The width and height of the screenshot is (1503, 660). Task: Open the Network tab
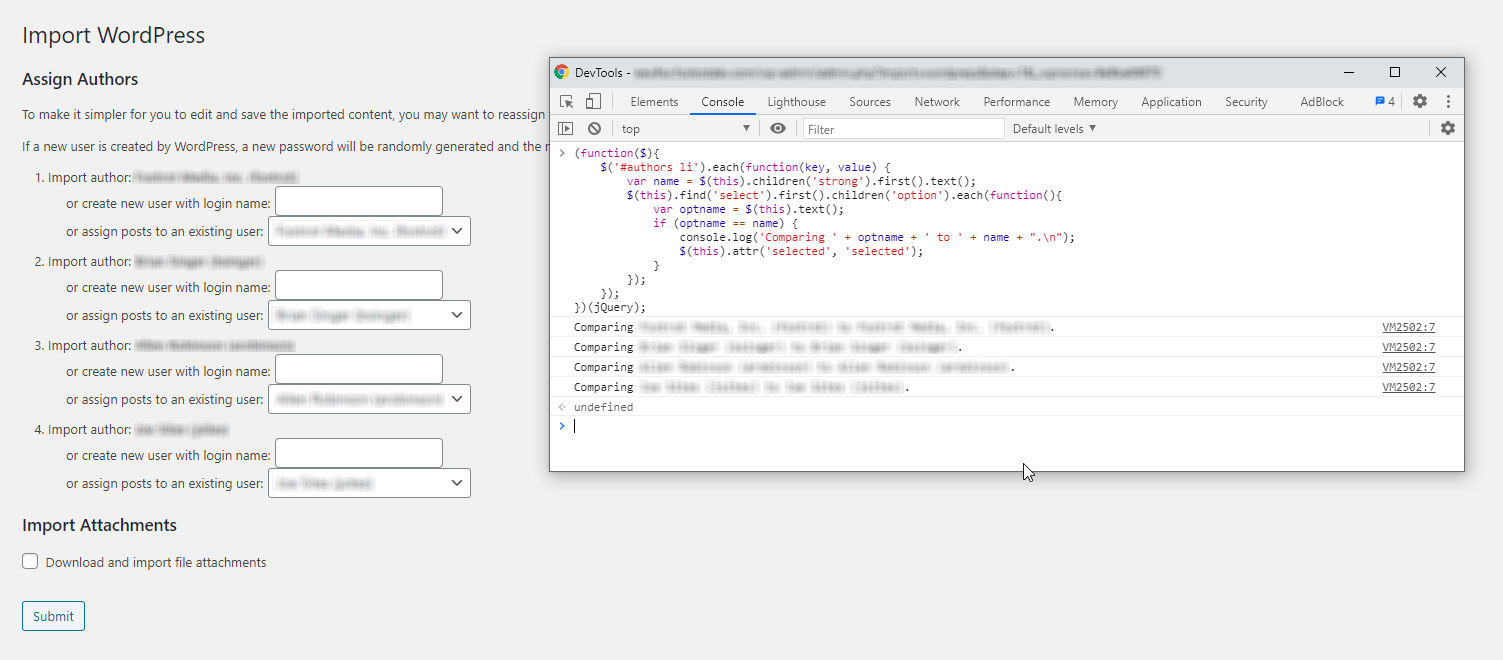(x=937, y=101)
